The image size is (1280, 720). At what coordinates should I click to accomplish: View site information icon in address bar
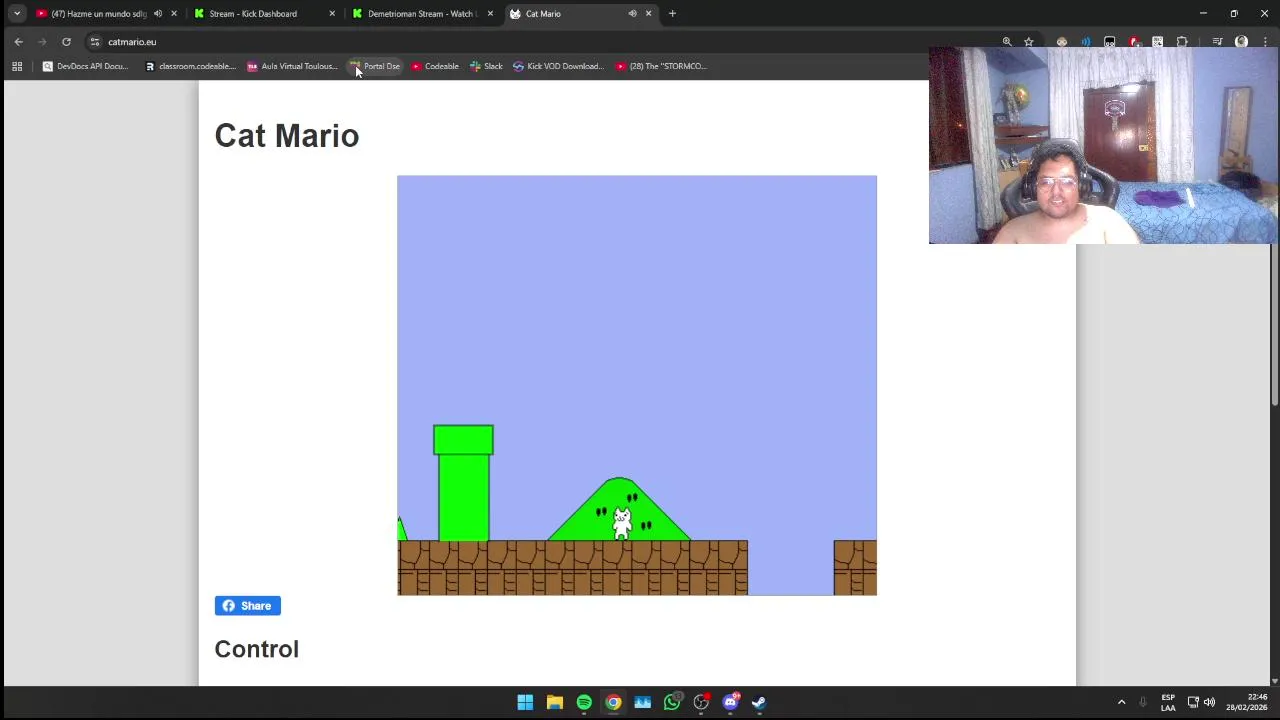coord(95,42)
